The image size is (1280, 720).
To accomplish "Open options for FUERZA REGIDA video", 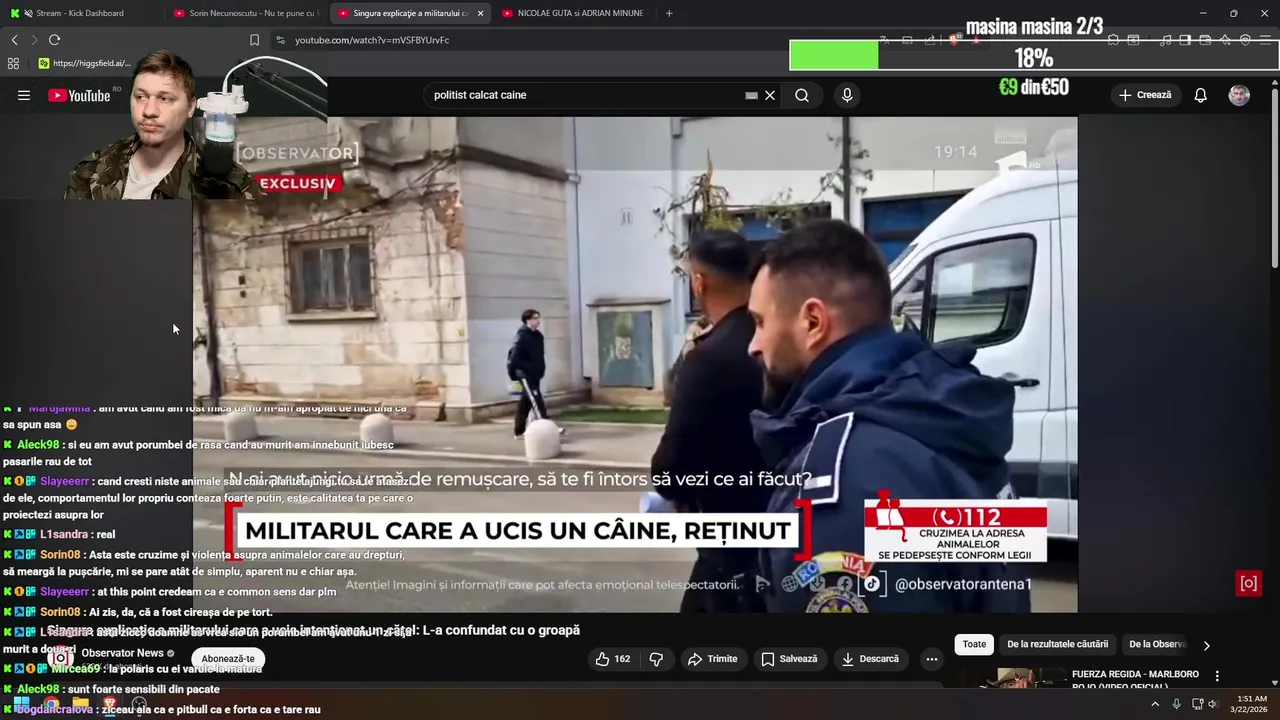I will coord(1217,676).
